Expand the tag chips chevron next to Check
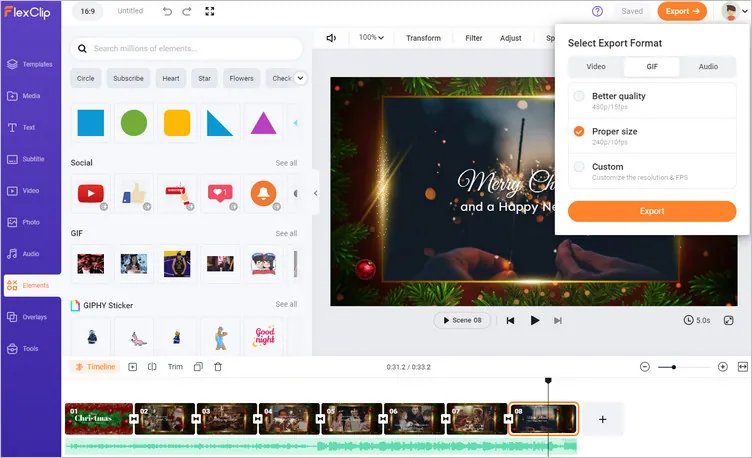The image size is (752, 458). [x=300, y=78]
